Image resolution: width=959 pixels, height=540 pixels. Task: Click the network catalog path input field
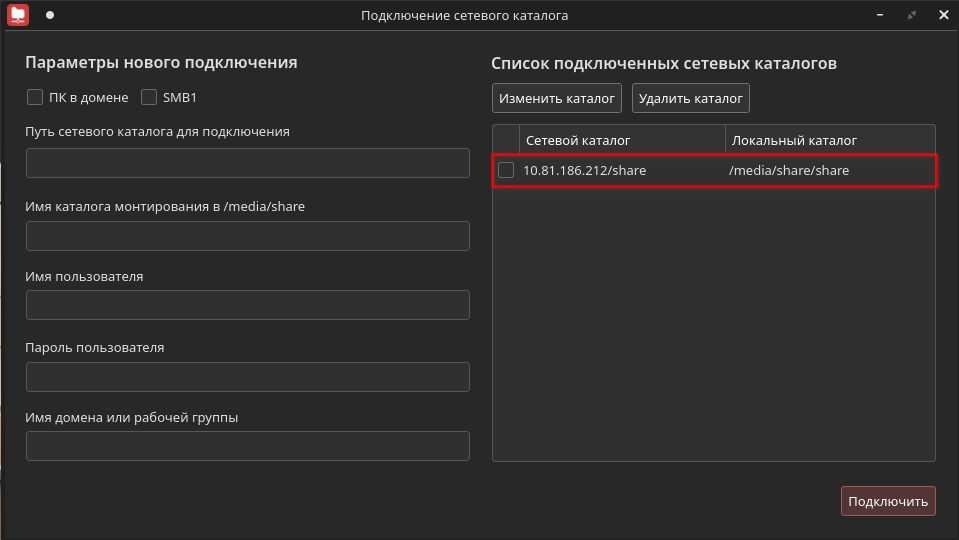point(247,163)
